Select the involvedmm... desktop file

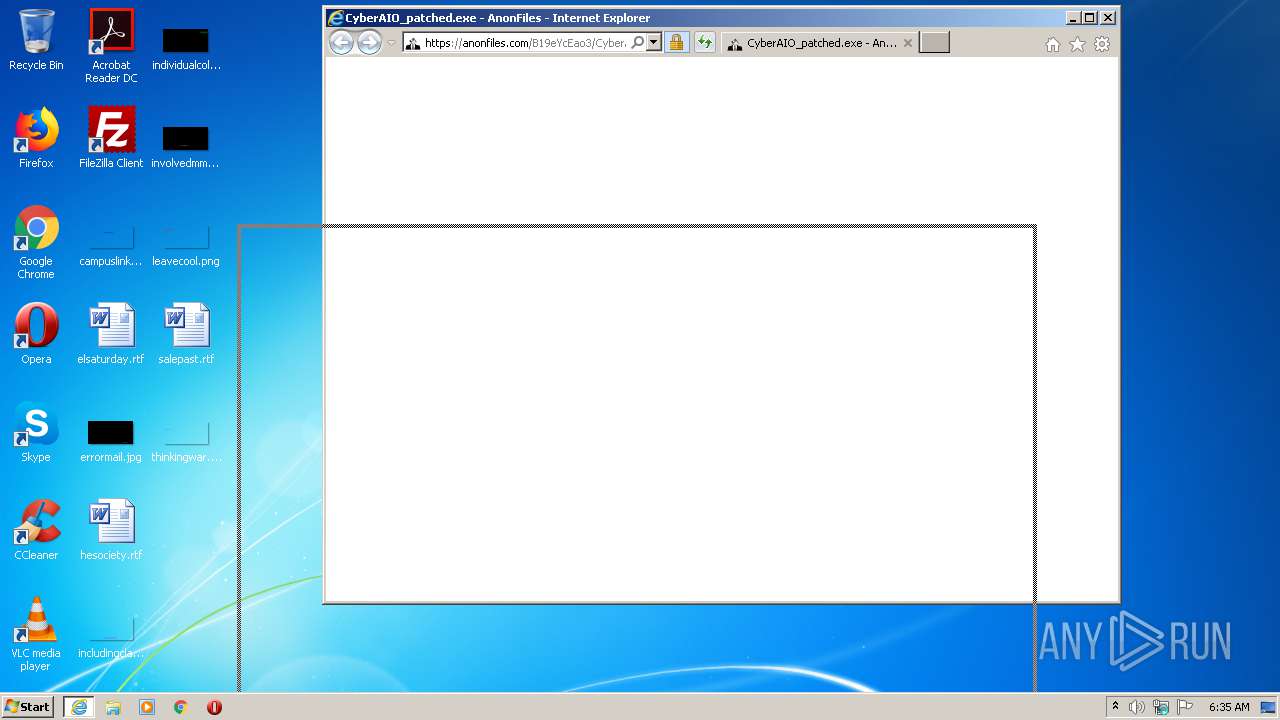coord(186,147)
